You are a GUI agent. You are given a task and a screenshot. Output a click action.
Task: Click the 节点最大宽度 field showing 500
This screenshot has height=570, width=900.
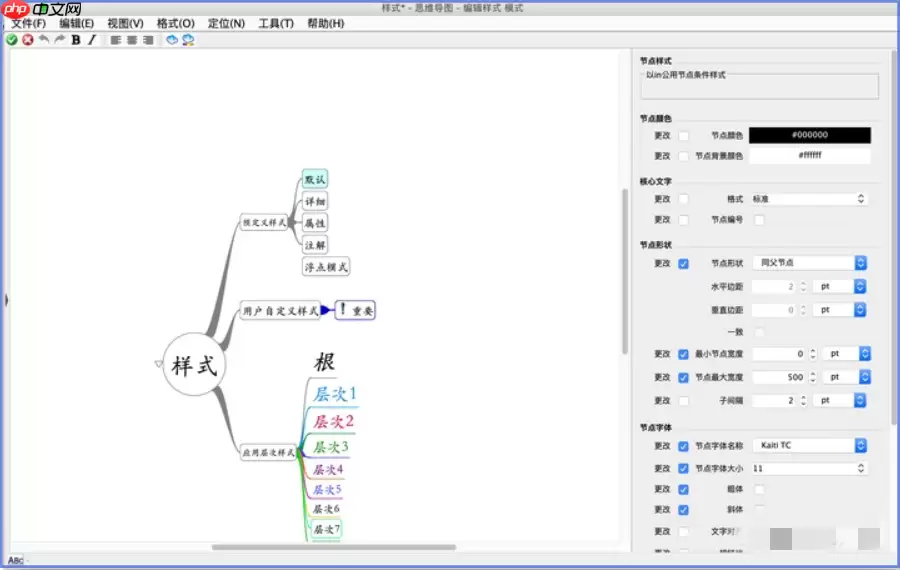pyautogui.click(x=778, y=377)
